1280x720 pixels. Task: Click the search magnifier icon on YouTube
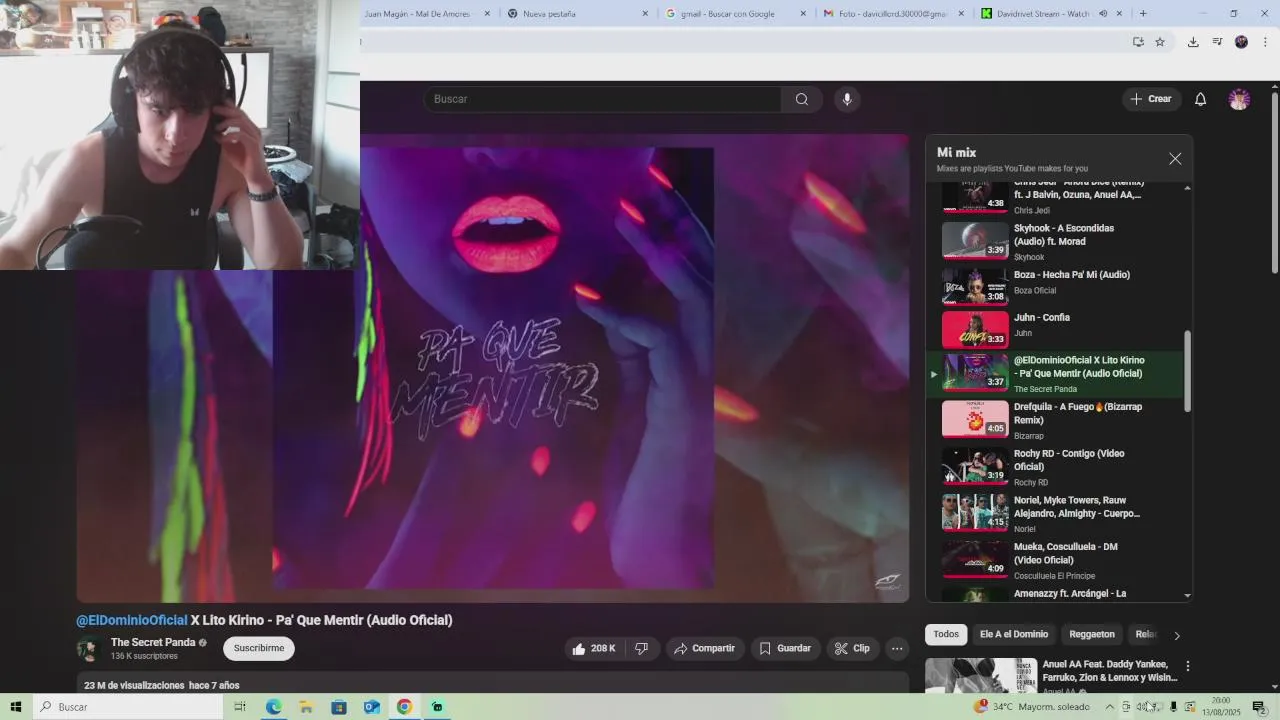click(x=801, y=99)
